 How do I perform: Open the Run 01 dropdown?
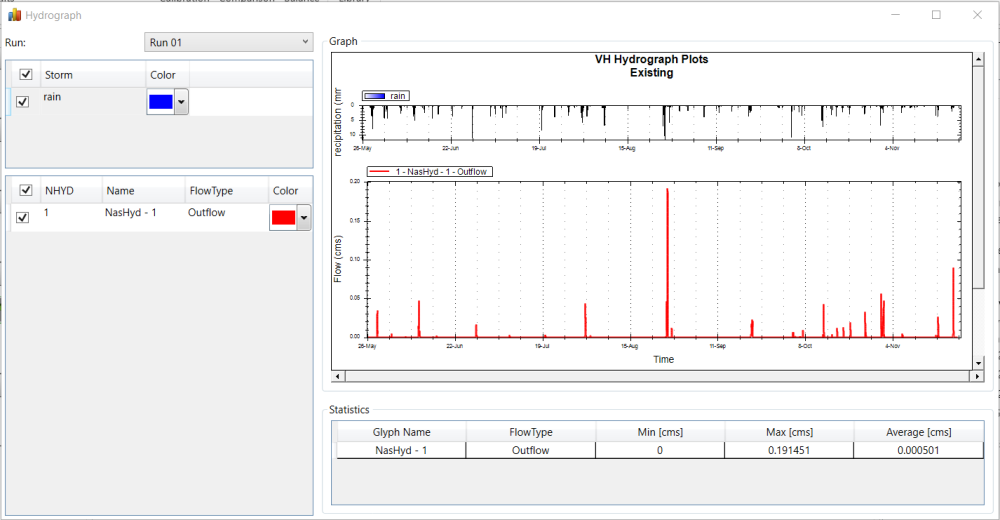tap(229, 43)
